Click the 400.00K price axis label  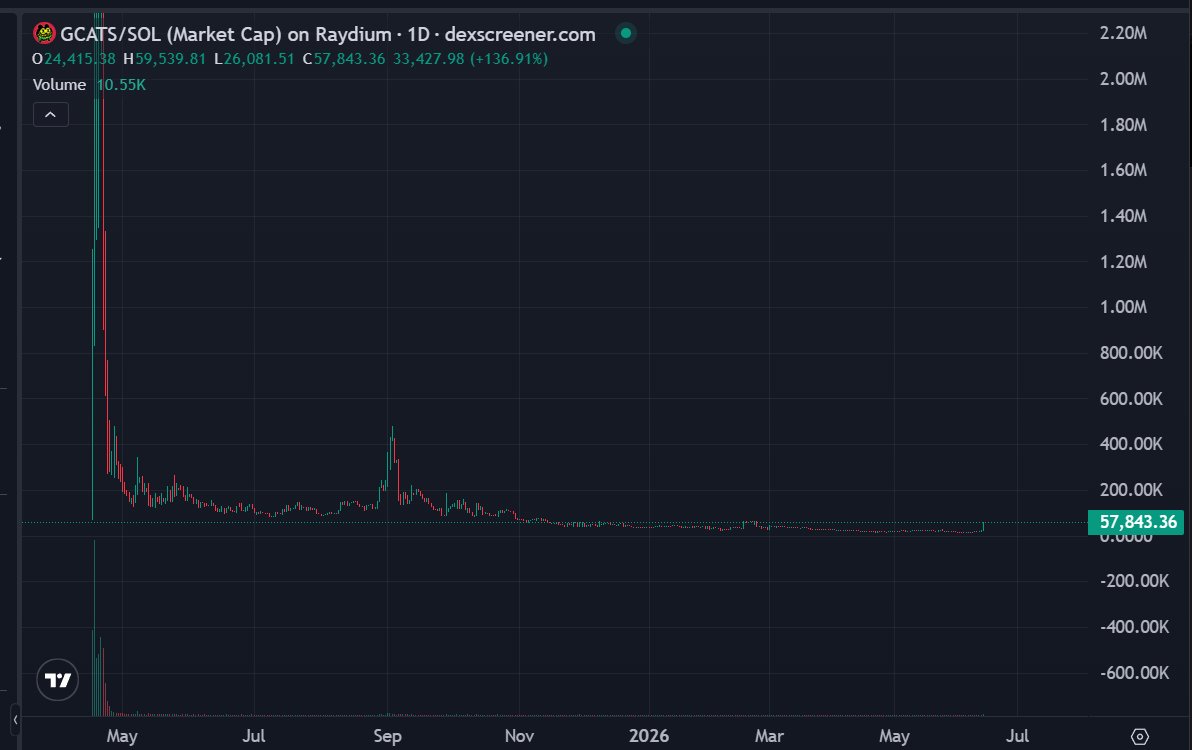pos(1130,444)
